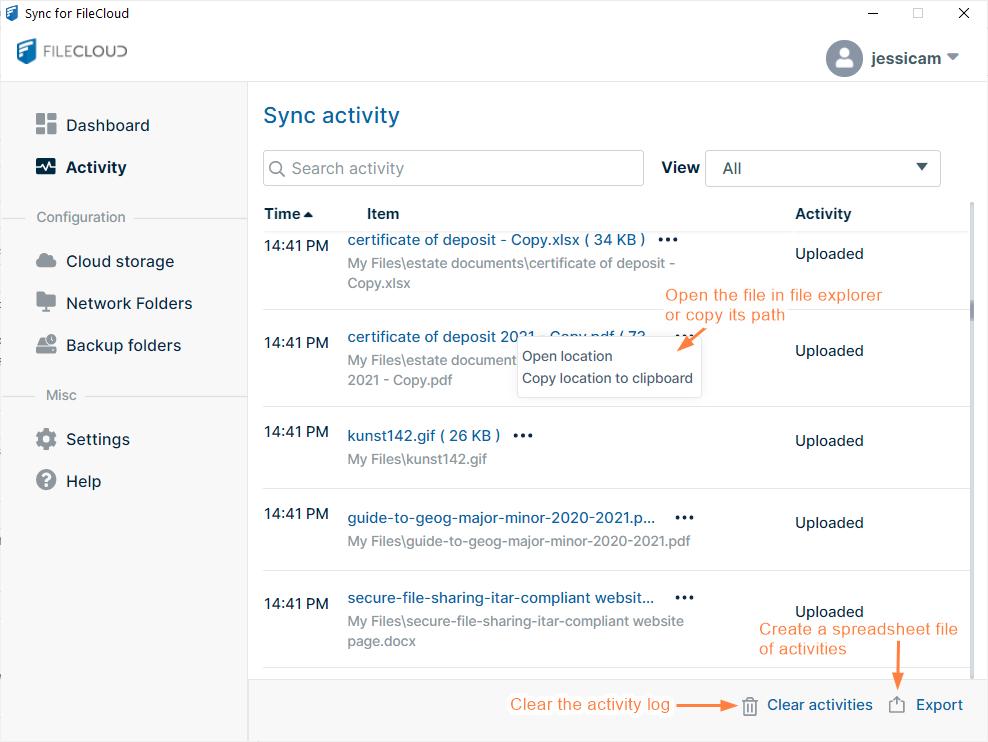Open Settings via the gear icon
This screenshot has width=988, height=742.
[x=46, y=439]
